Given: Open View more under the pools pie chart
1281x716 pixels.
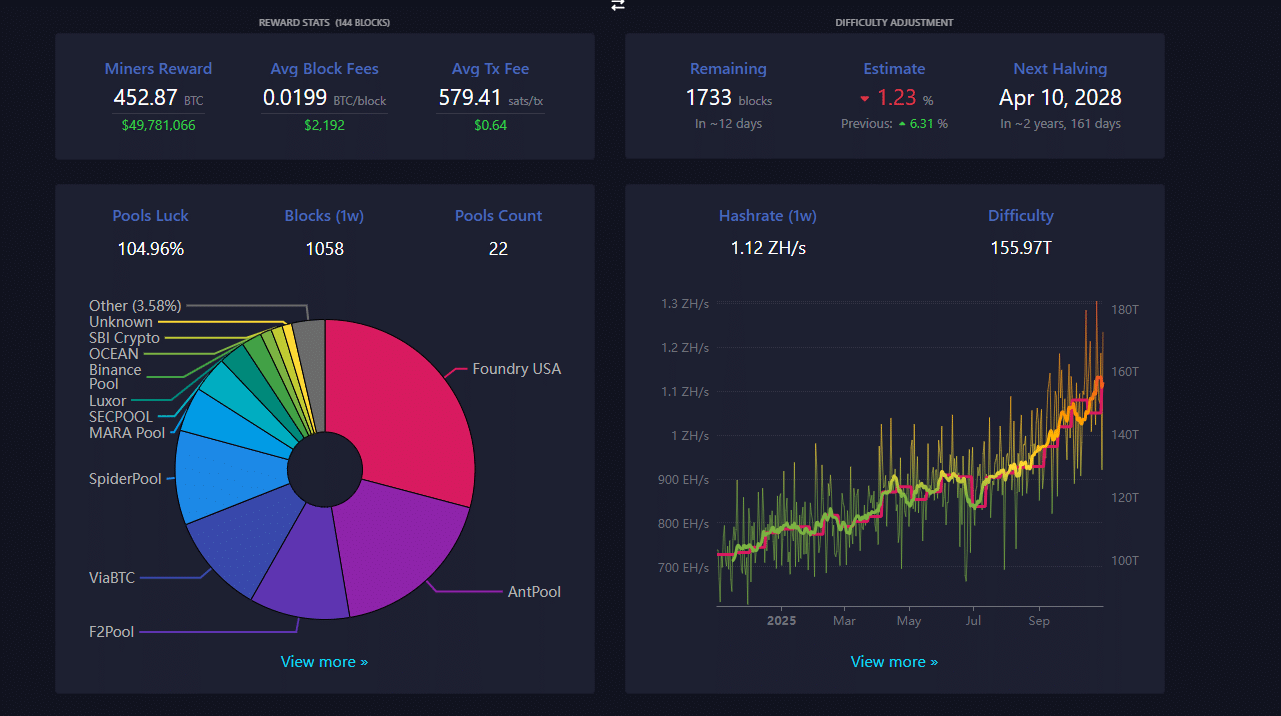Looking at the screenshot, I should [x=324, y=661].
